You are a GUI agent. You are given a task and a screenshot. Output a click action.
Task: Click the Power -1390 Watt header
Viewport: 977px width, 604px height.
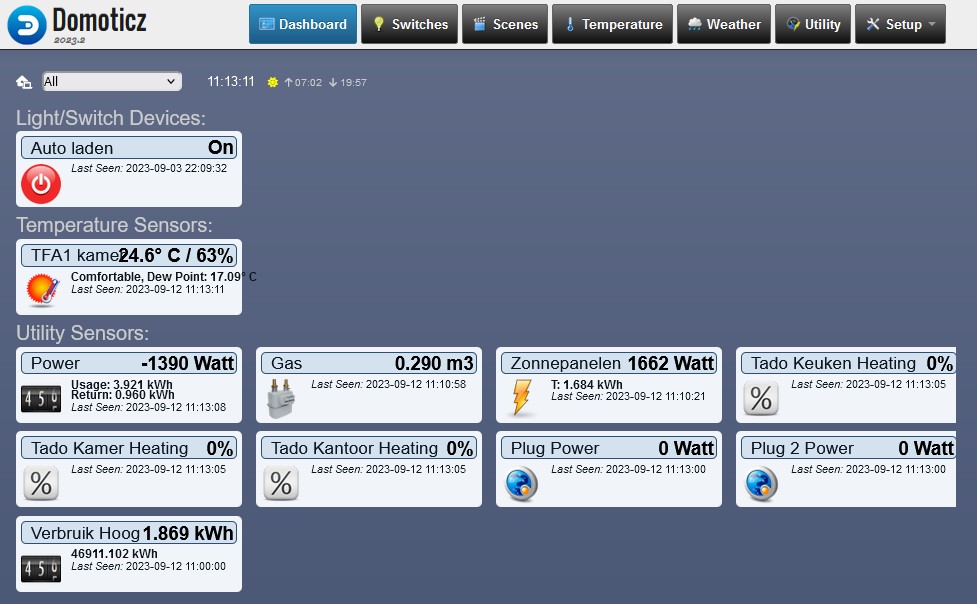[129, 363]
